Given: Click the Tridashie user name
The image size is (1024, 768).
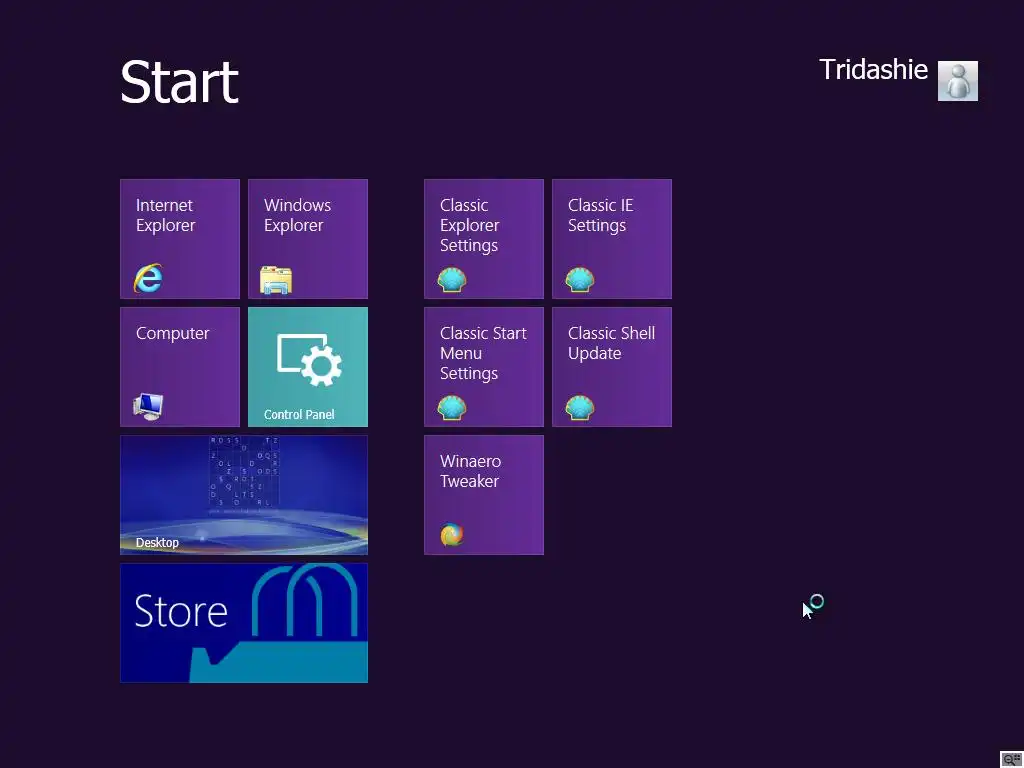Looking at the screenshot, I should pyautogui.click(x=873, y=69).
